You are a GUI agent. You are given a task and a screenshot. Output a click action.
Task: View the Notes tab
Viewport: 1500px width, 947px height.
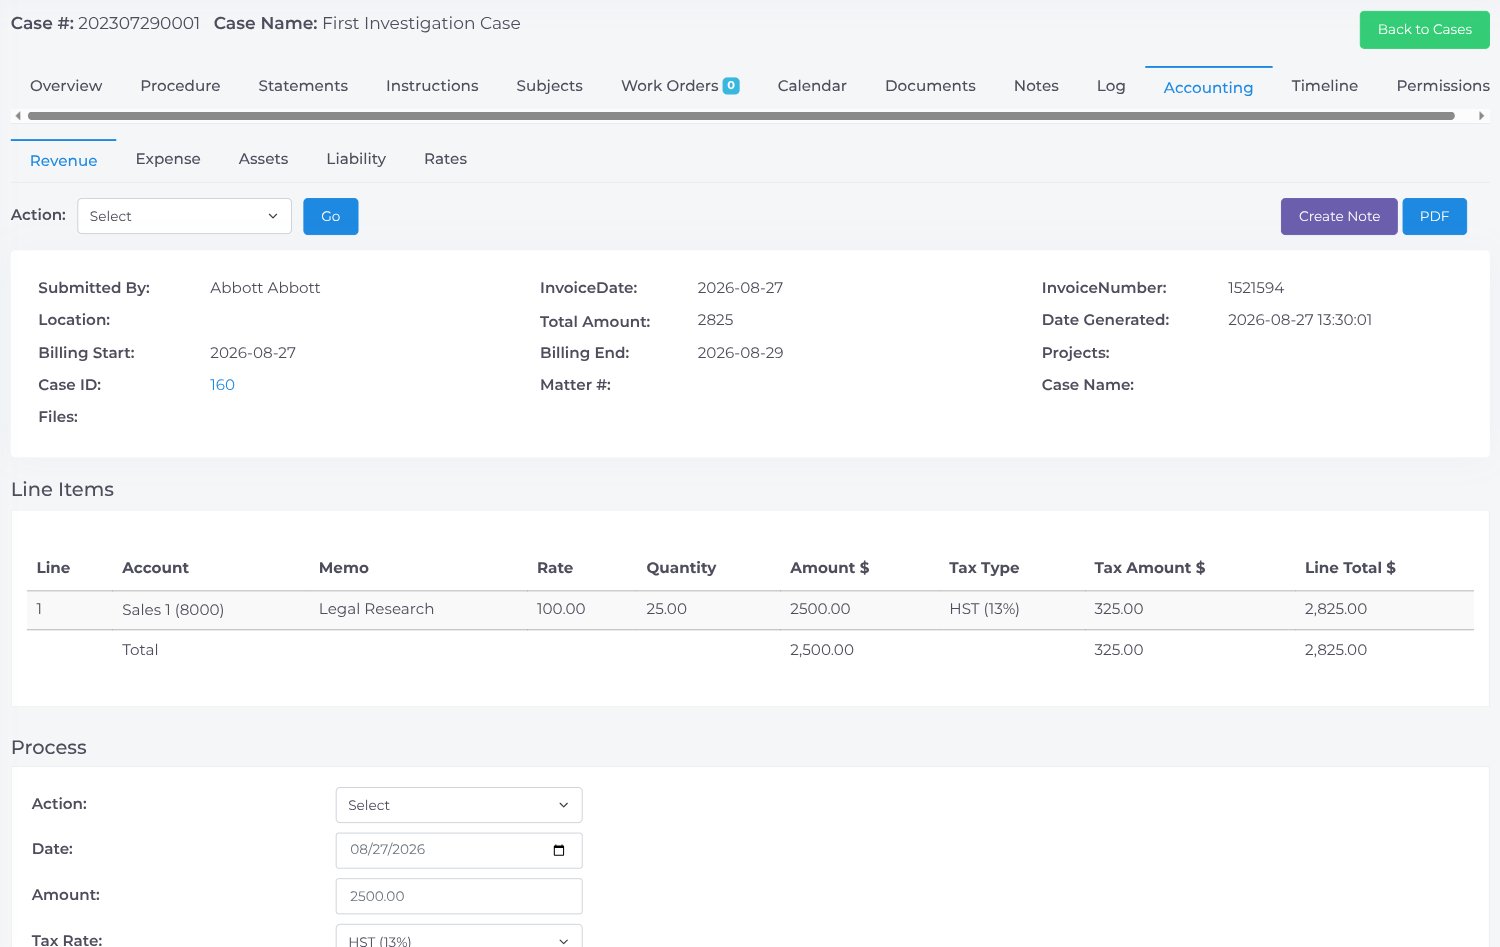(x=1036, y=86)
